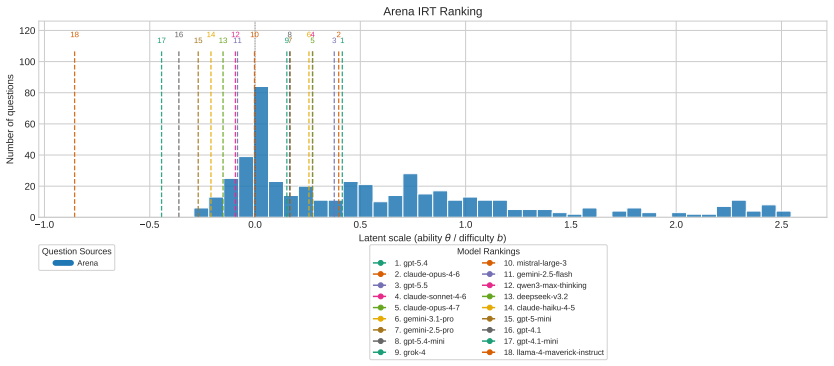Screen dimensions: 834x366
Task: Click the pink rank label "12" above the plot
Action: point(235,35)
